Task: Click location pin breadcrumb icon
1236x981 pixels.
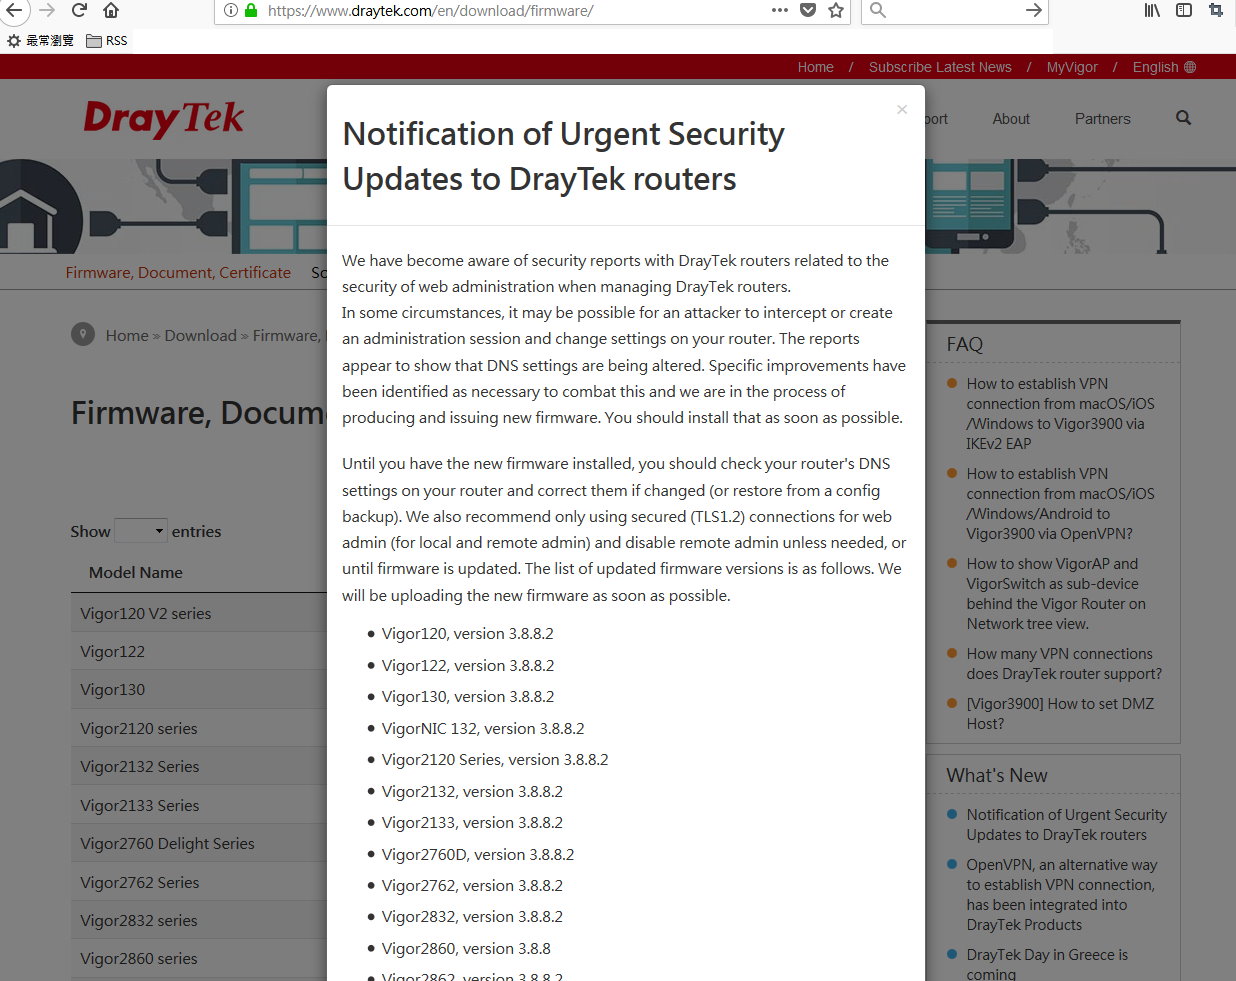Action: pos(83,334)
